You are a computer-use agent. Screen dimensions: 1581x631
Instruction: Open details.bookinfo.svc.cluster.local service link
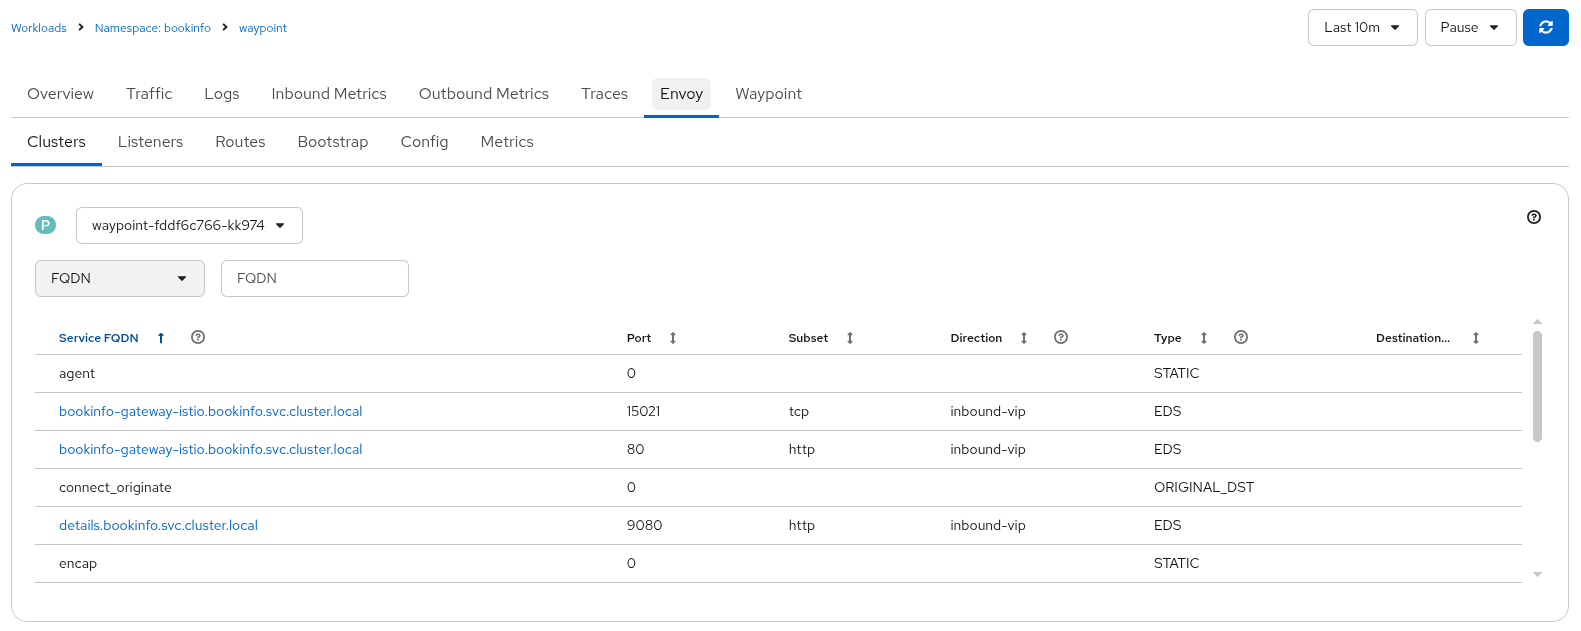pos(158,526)
